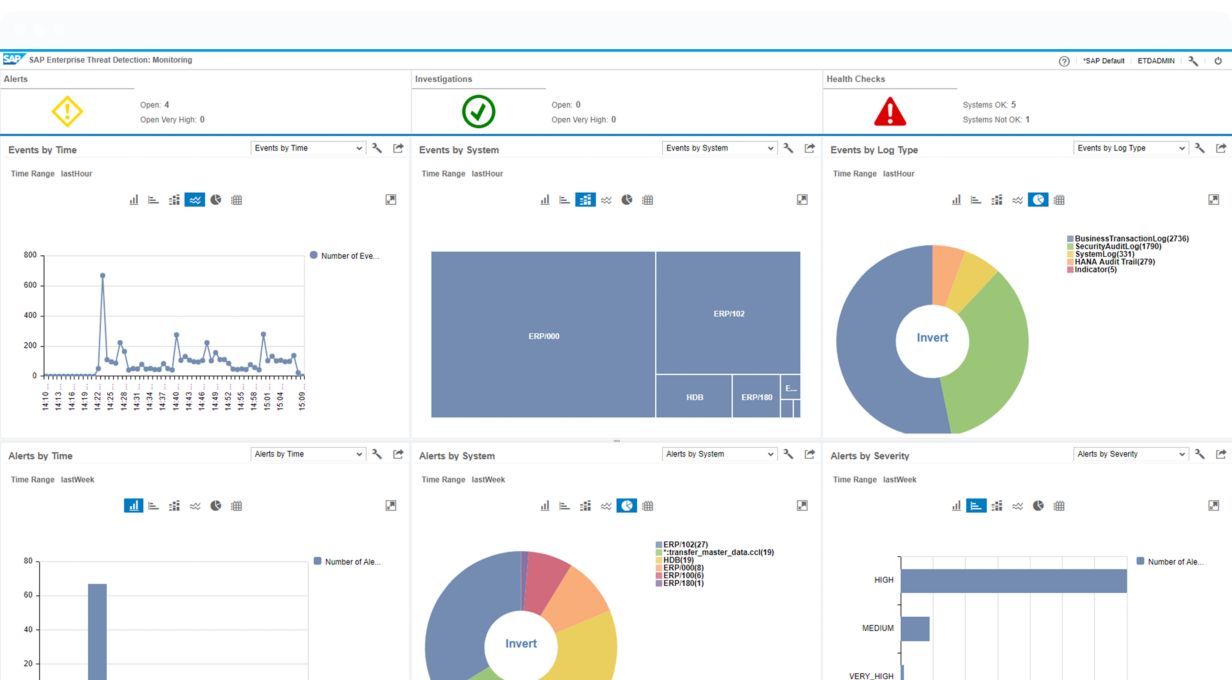Image resolution: width=1232 pixels, height=680 pixels.
Task: Open the ETDADMIN user menu
Action: click(1156, 61)
